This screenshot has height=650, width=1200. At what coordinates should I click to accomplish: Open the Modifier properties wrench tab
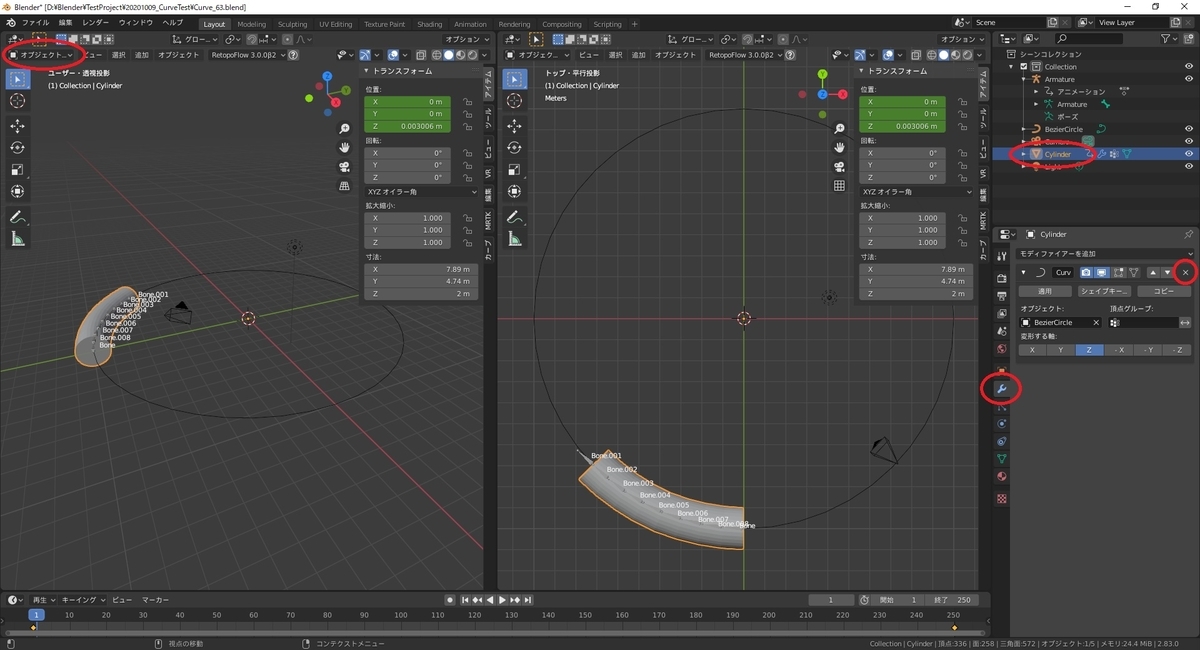pyautogui.click(x=1001, y=388)
